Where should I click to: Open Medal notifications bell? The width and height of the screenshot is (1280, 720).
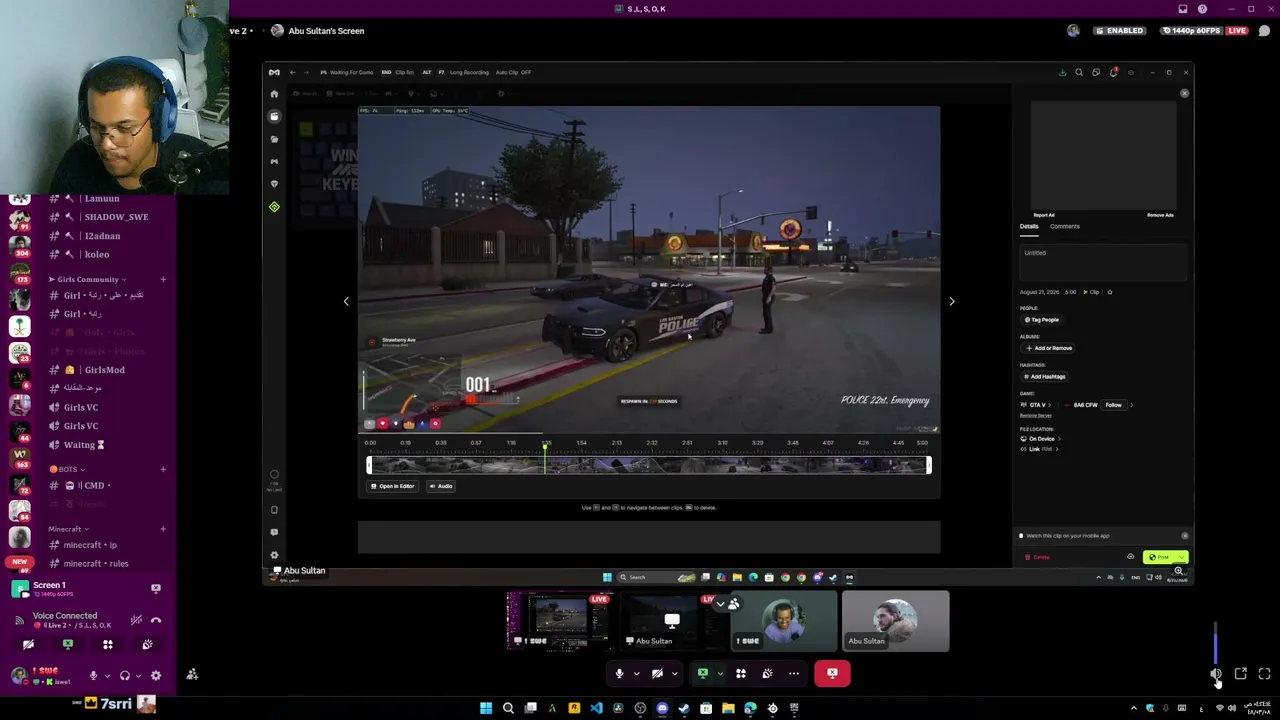1113,72
